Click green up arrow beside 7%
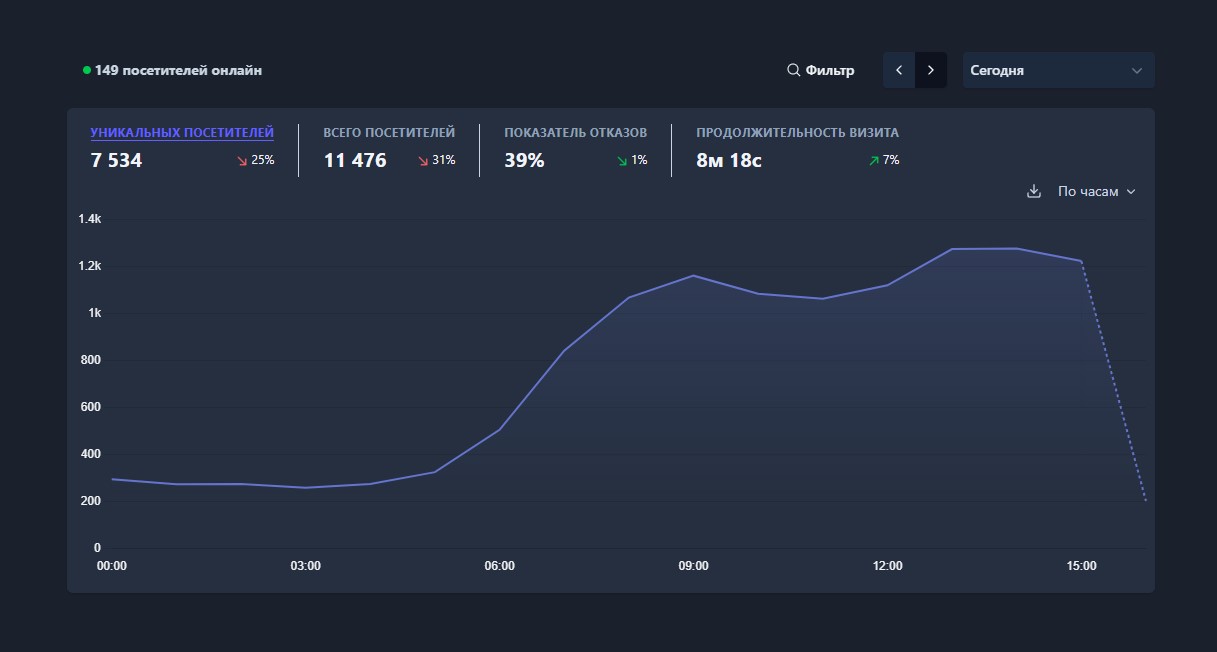Screen dimensions: 1217x652 coord(874,161)
